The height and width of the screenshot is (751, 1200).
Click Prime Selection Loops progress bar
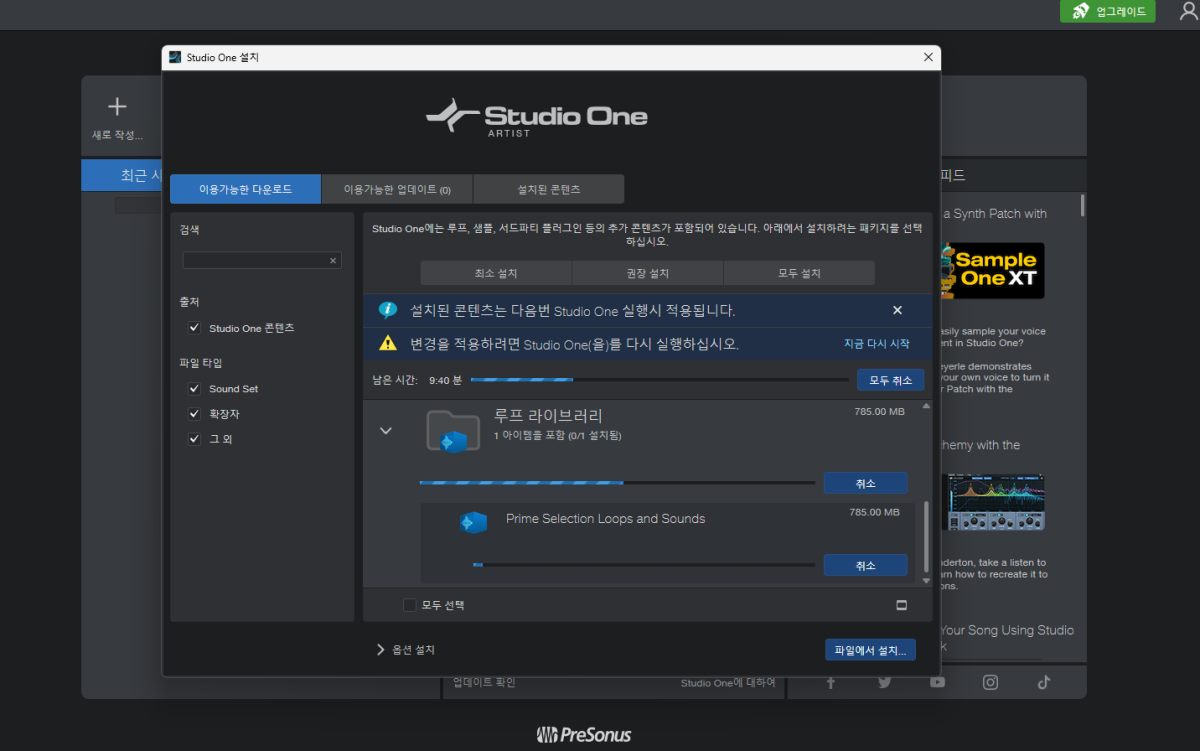[643, 565]
